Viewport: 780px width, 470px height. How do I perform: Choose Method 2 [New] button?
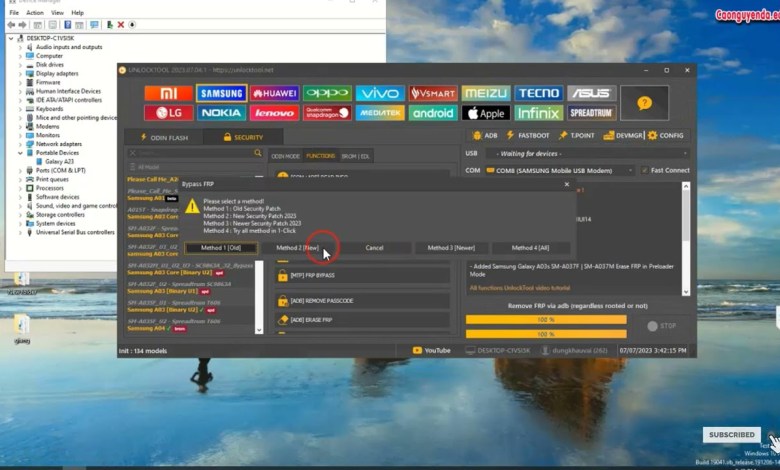click(x=297, y=248)
